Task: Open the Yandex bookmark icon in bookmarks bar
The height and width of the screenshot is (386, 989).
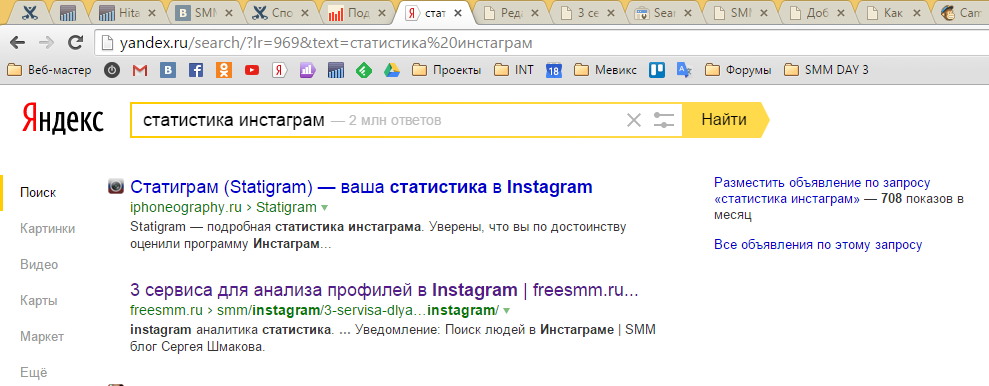Action: click(279, 71)
